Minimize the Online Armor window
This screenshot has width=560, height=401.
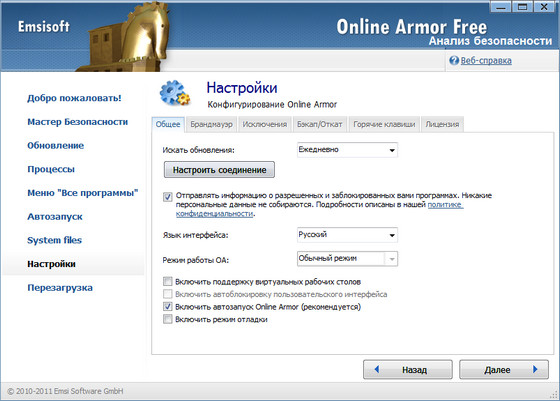point(501,7)
